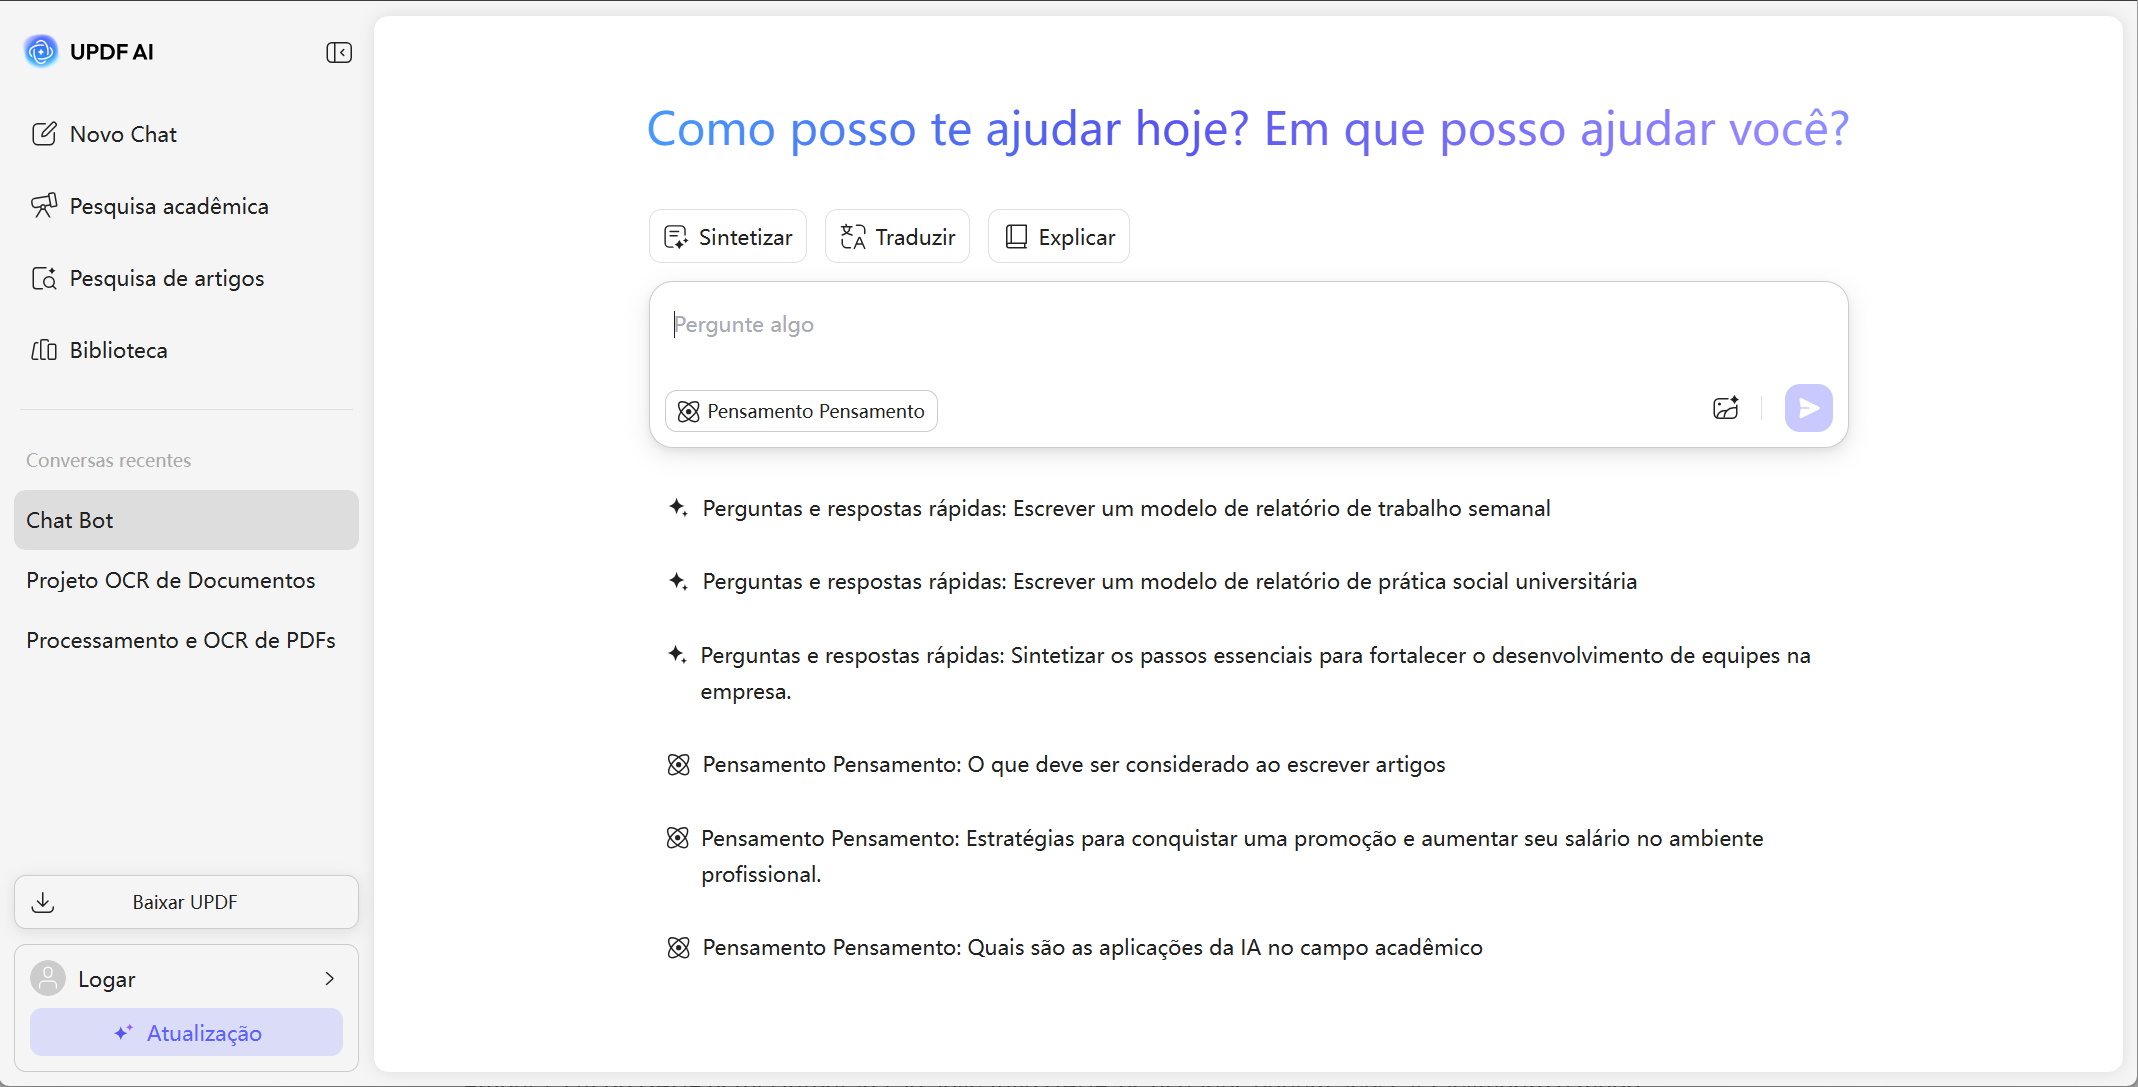Select the desenvolvimento de equipes suggestion

coord(1240,673)
